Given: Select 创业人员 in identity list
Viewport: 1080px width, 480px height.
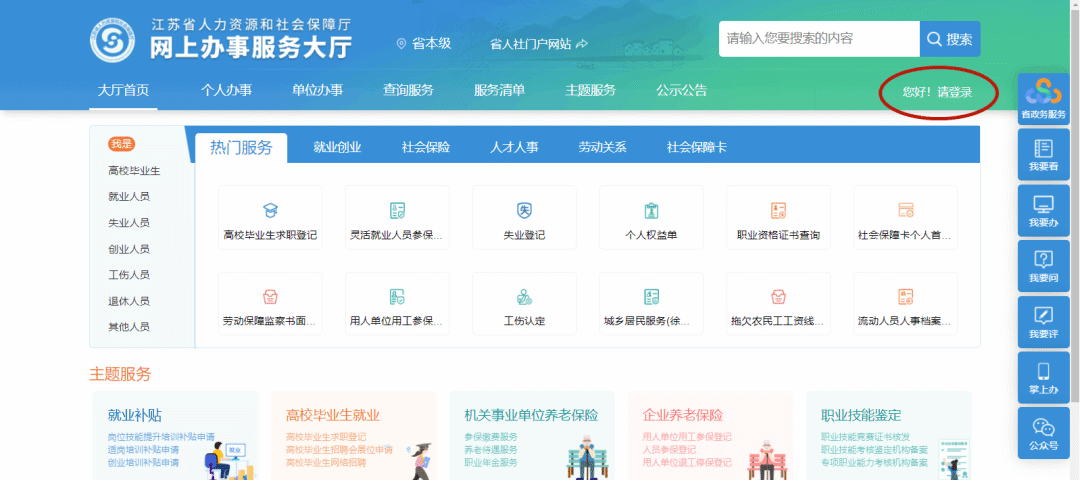Looking at the screenshot, I should tap(129, 249).
